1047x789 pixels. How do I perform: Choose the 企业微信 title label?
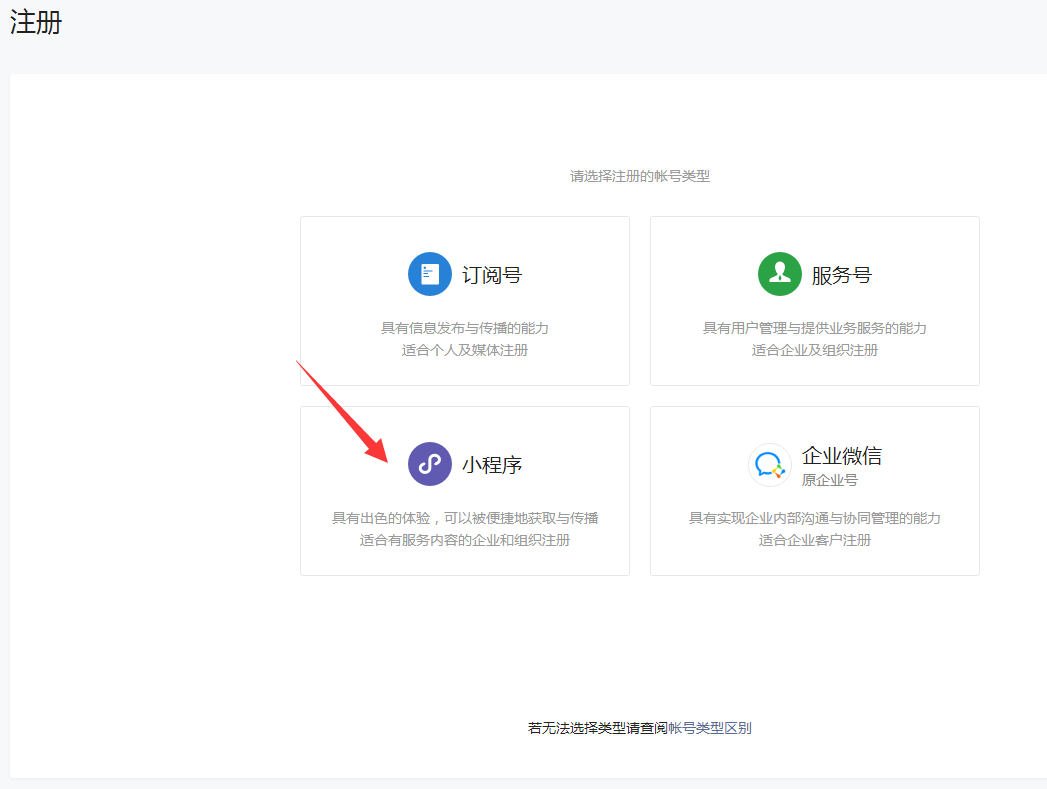[x=841, y=456]
